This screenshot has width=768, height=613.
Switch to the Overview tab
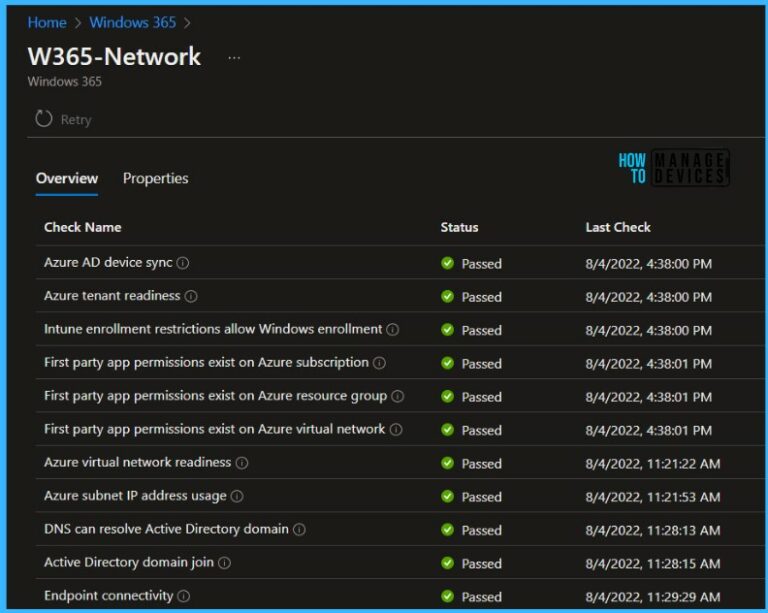(x=67, y=178)
